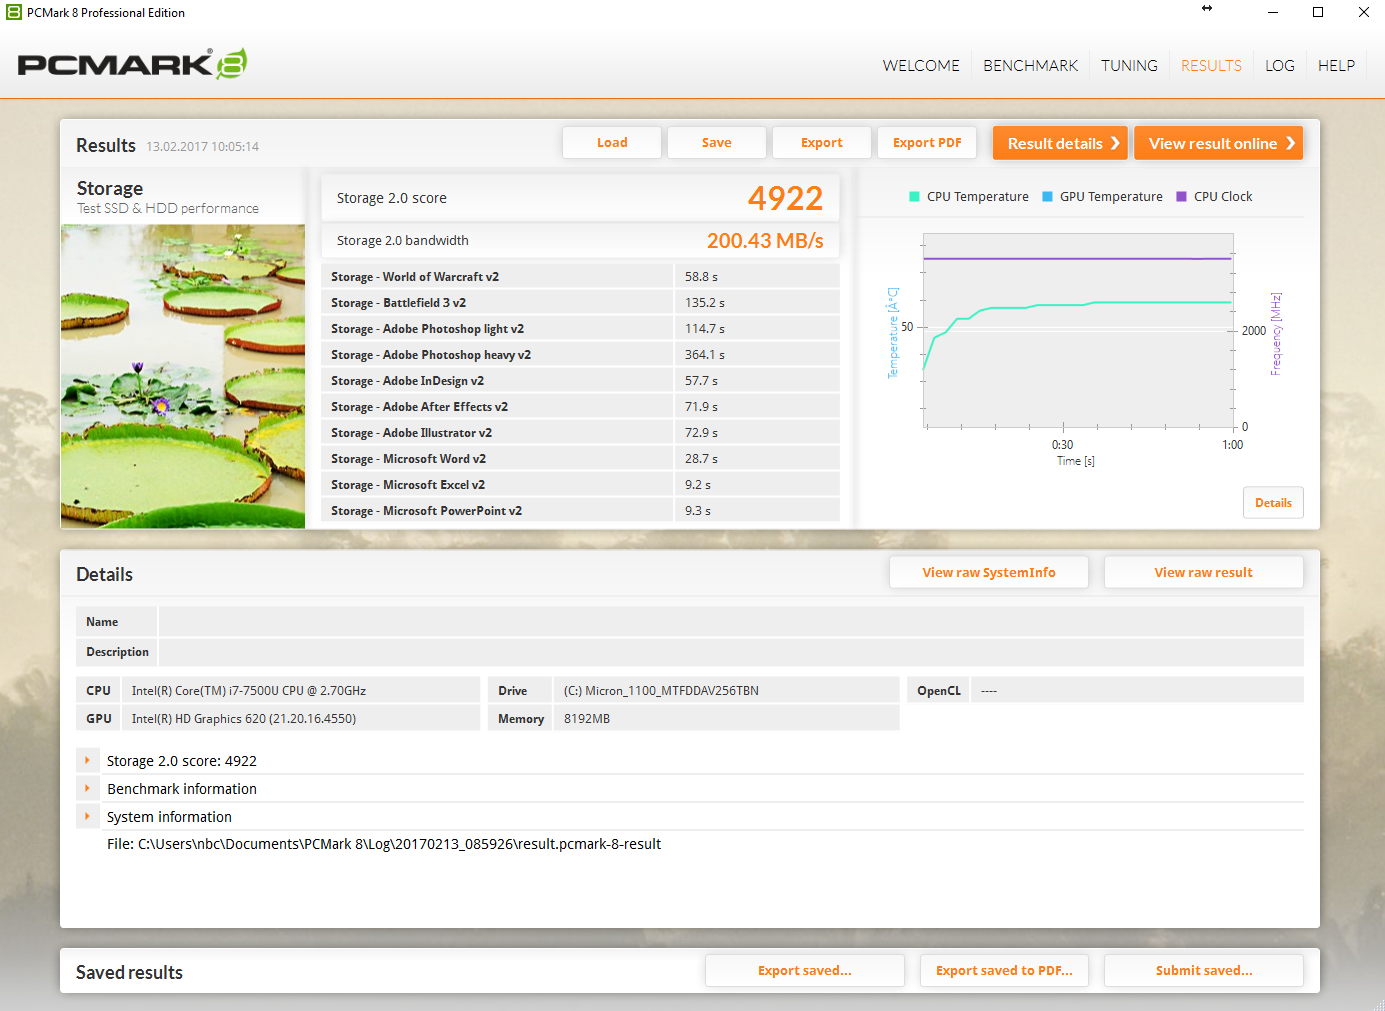1385x1011 pixels.
Task: Select the World of Warcraft v2 row
Action: tap(580, 277)
